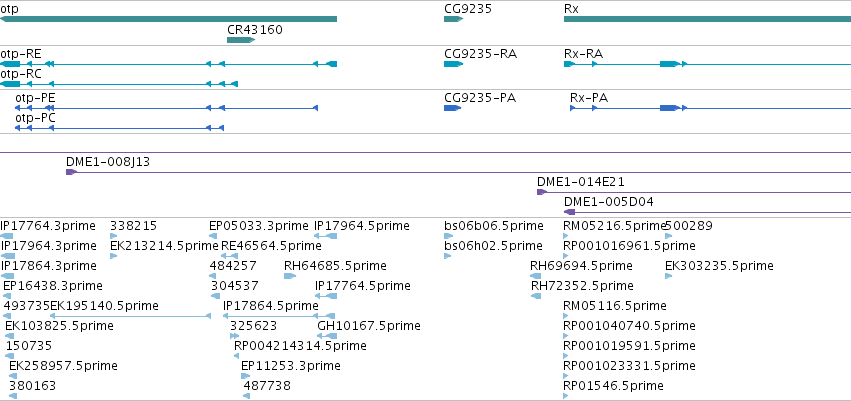
Task: Select transcript otp-RC
Action: [119, 84]
